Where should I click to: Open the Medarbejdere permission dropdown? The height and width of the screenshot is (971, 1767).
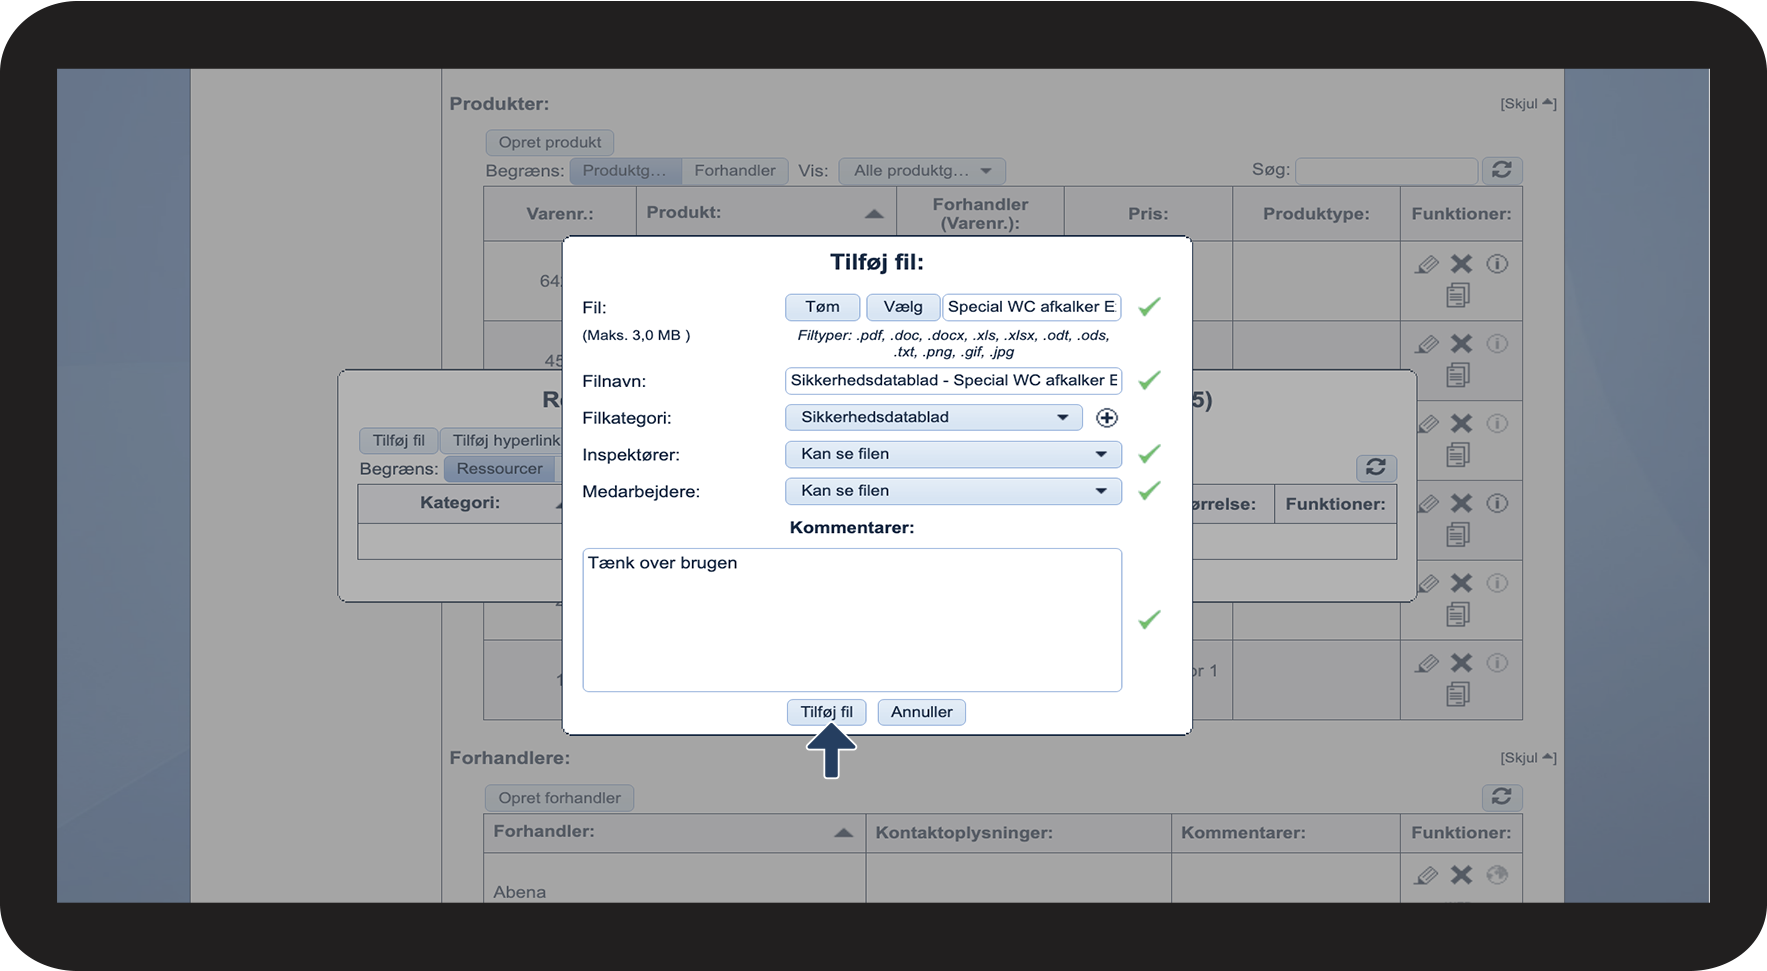tap(952, 491)
